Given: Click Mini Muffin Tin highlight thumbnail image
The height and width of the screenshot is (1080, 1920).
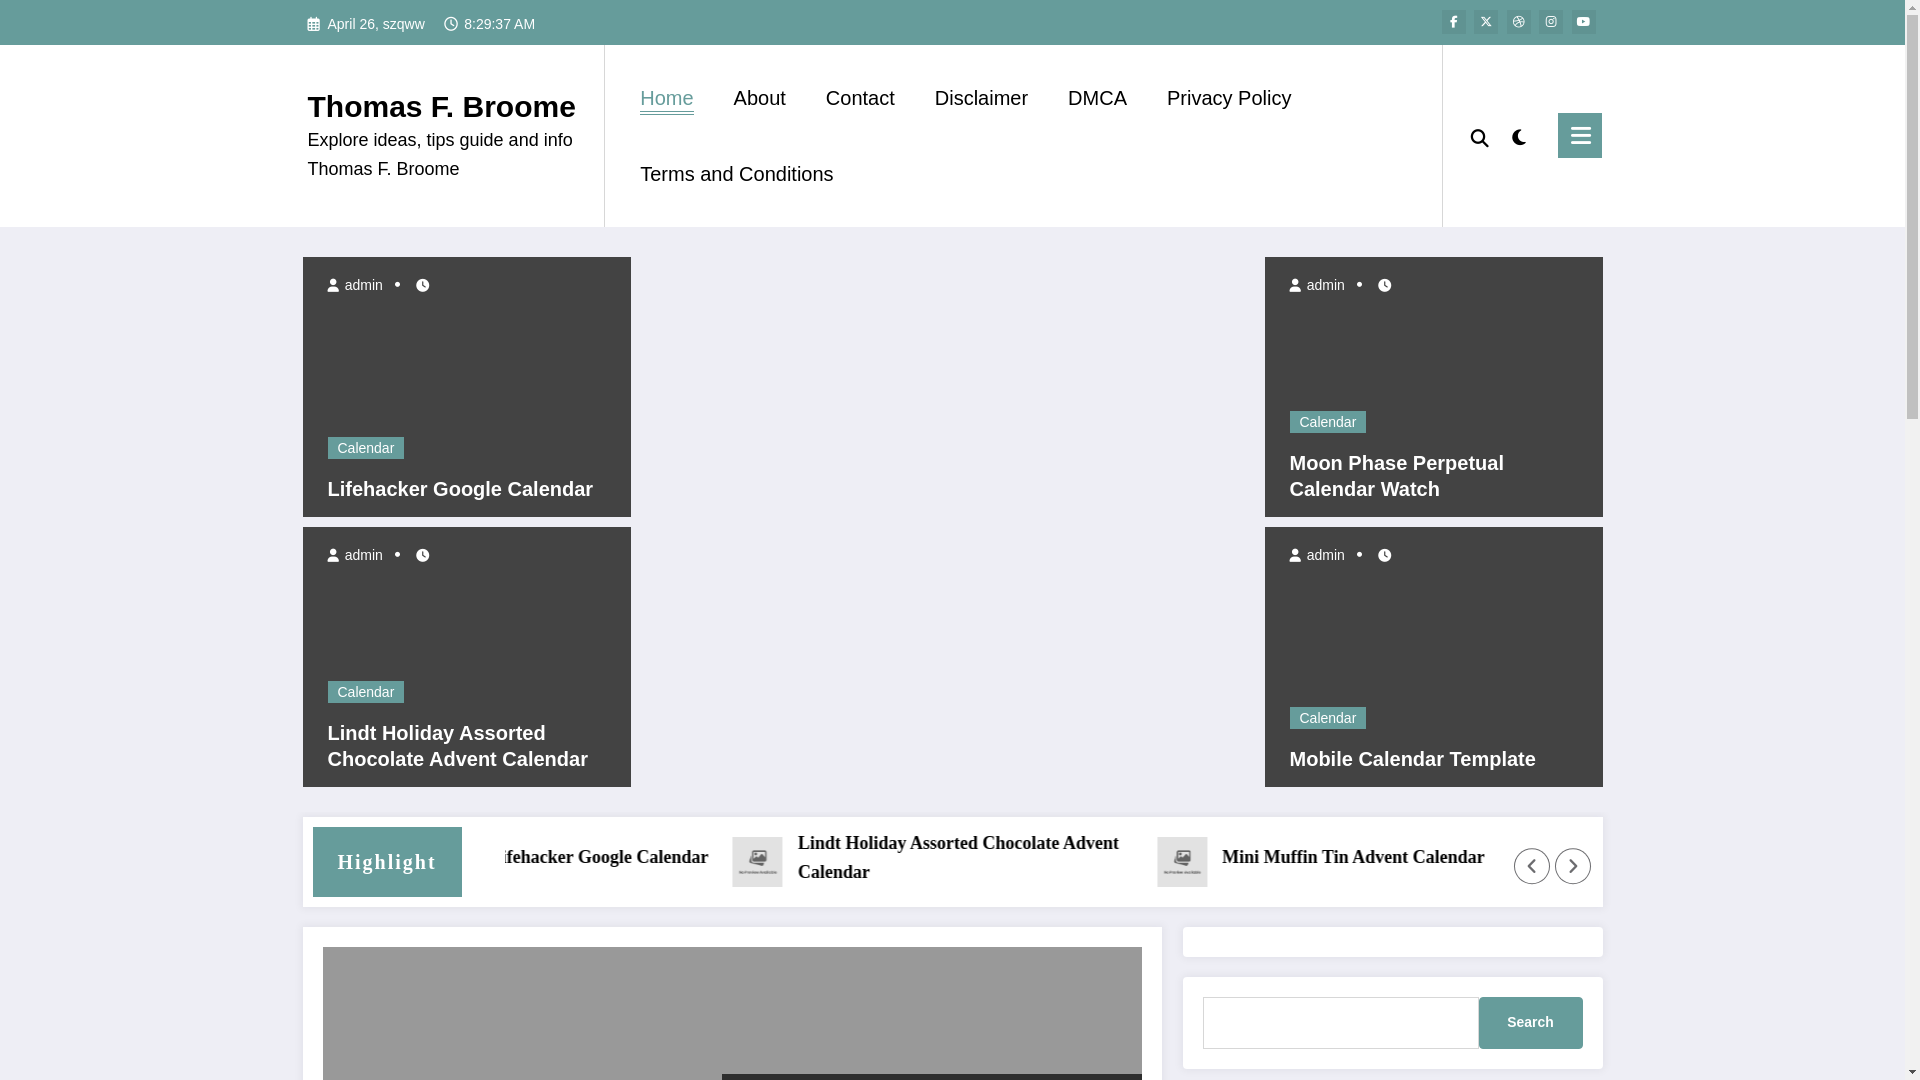Looking at the screenshot, I should [x=1182, y=862].
